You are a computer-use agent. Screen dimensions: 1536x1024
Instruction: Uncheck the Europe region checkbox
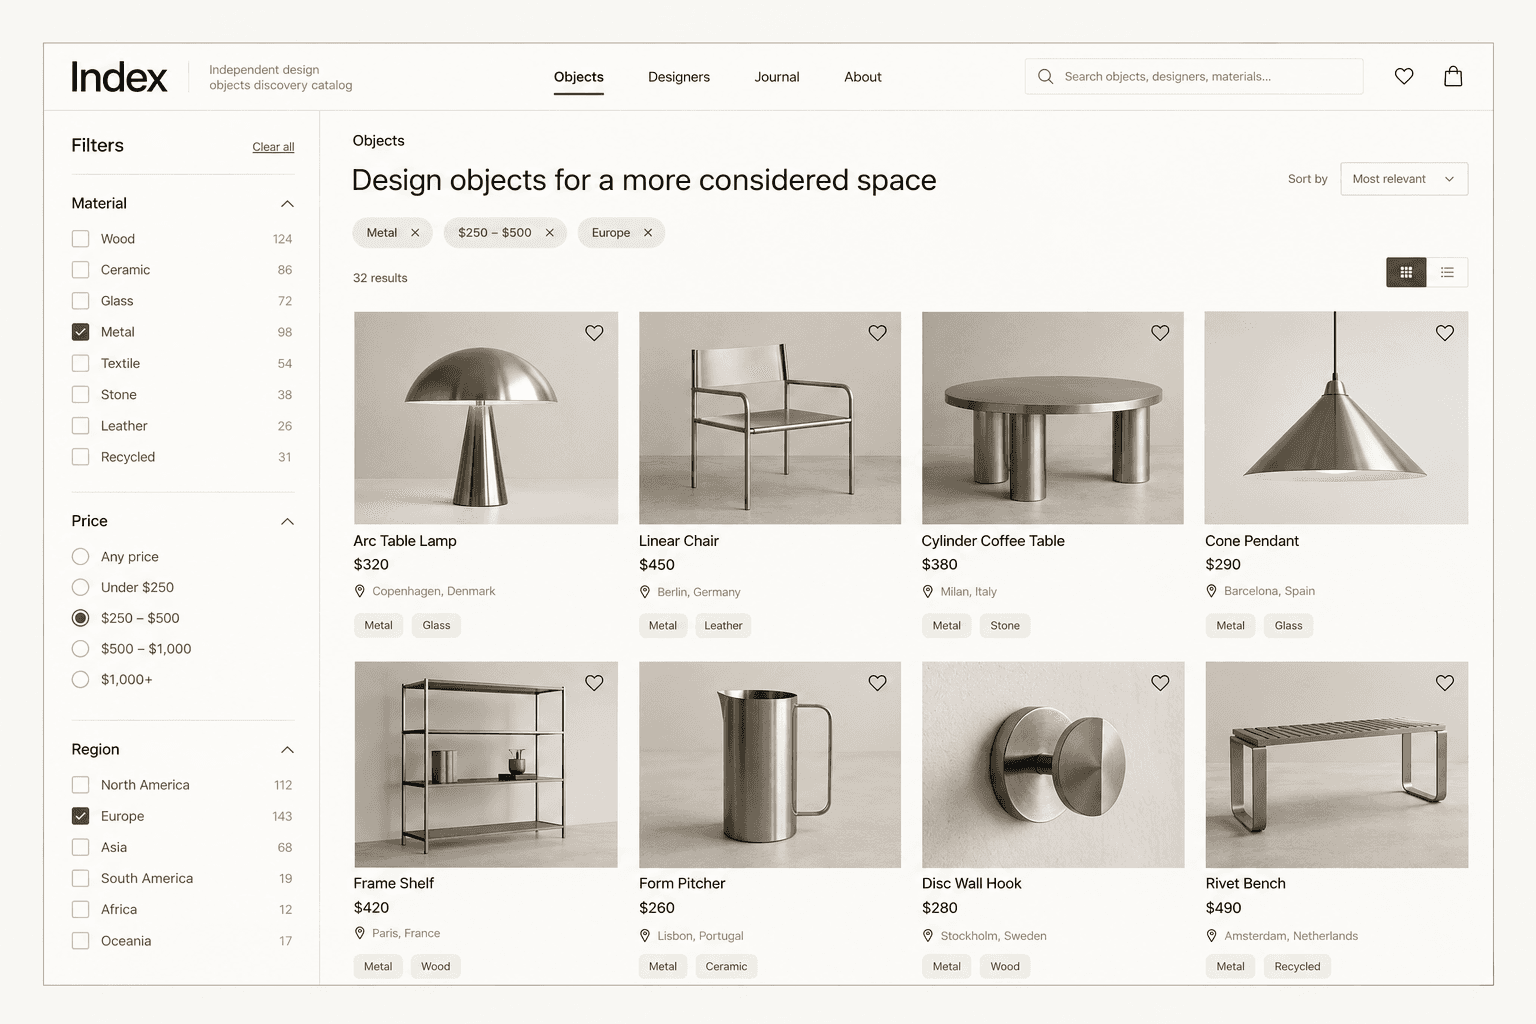click(x=81, y=816)
